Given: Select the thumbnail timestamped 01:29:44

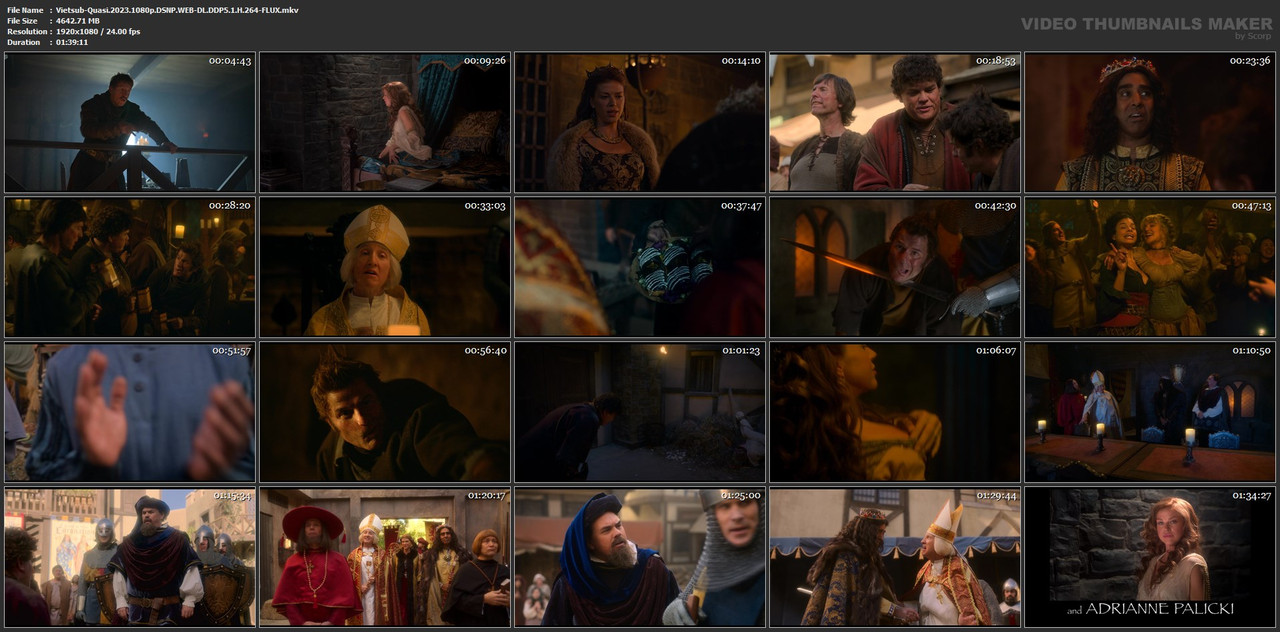Looking at the screenshot, I should click(x=895, y=557).
